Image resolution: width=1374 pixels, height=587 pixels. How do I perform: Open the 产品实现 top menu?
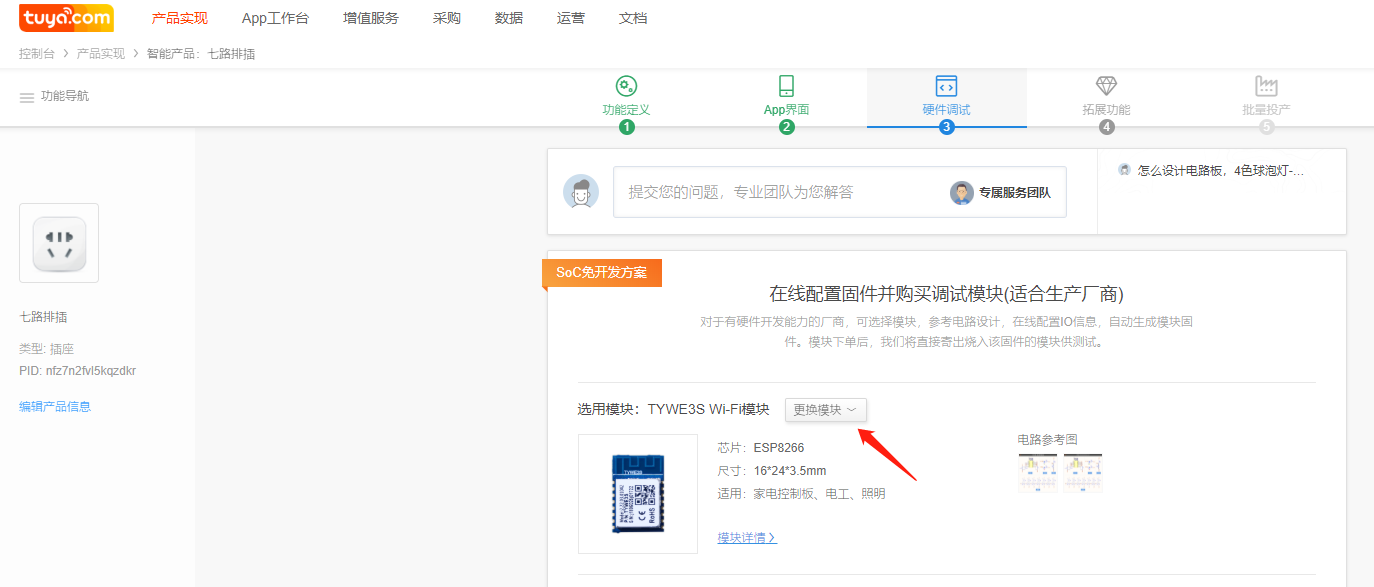coord(180,18)
